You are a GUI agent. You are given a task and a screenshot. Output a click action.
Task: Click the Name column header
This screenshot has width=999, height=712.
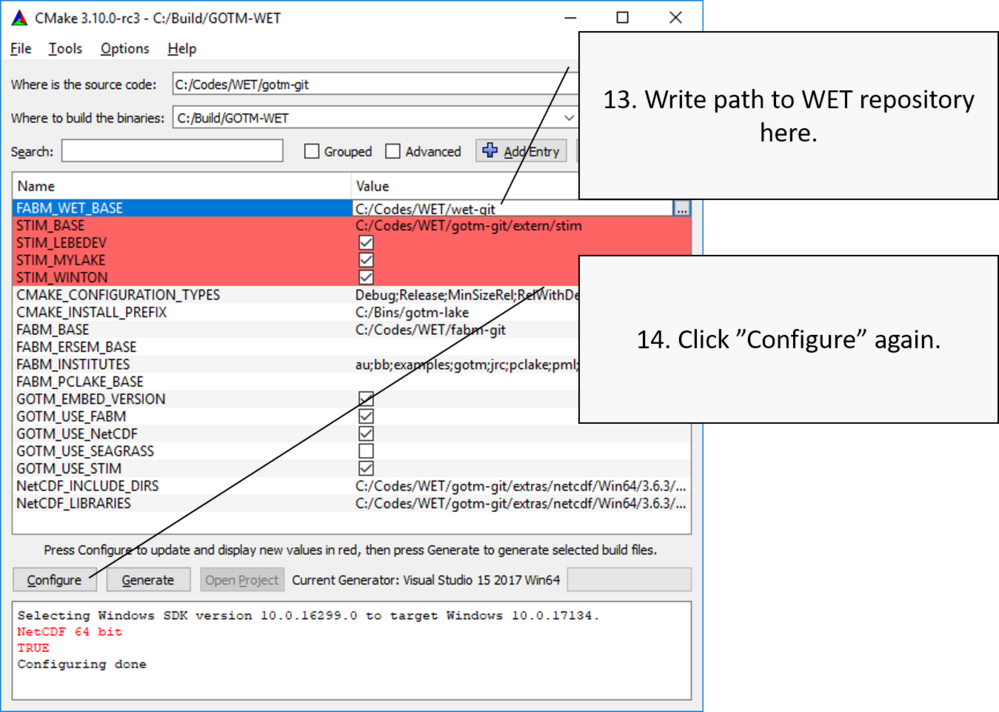[x=181, y=186]
